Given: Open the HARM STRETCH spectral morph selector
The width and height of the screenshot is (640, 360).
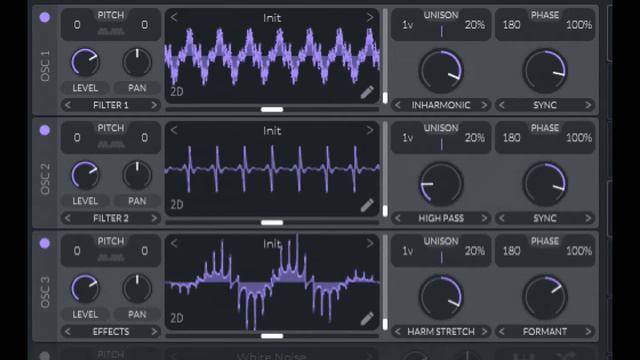Looking at the screenshot, I should (x=441, y=331).
